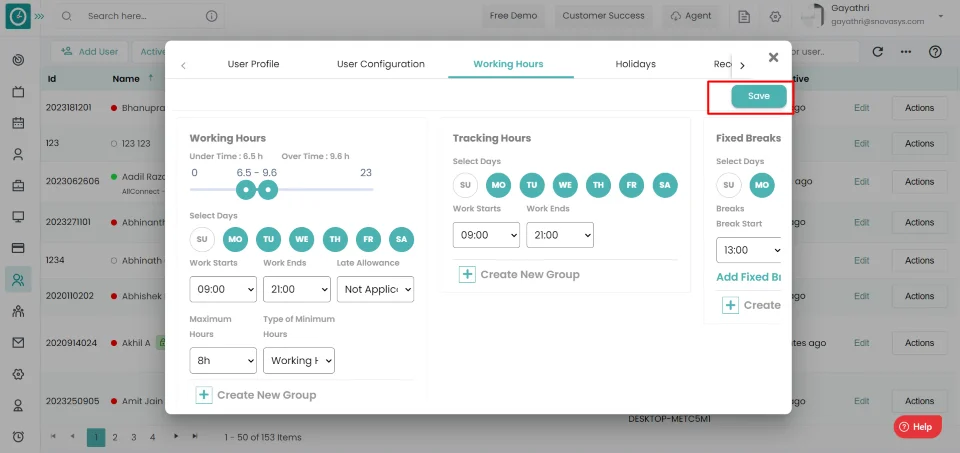Toggle SU under Tracking Hours days

coord(465,185)
